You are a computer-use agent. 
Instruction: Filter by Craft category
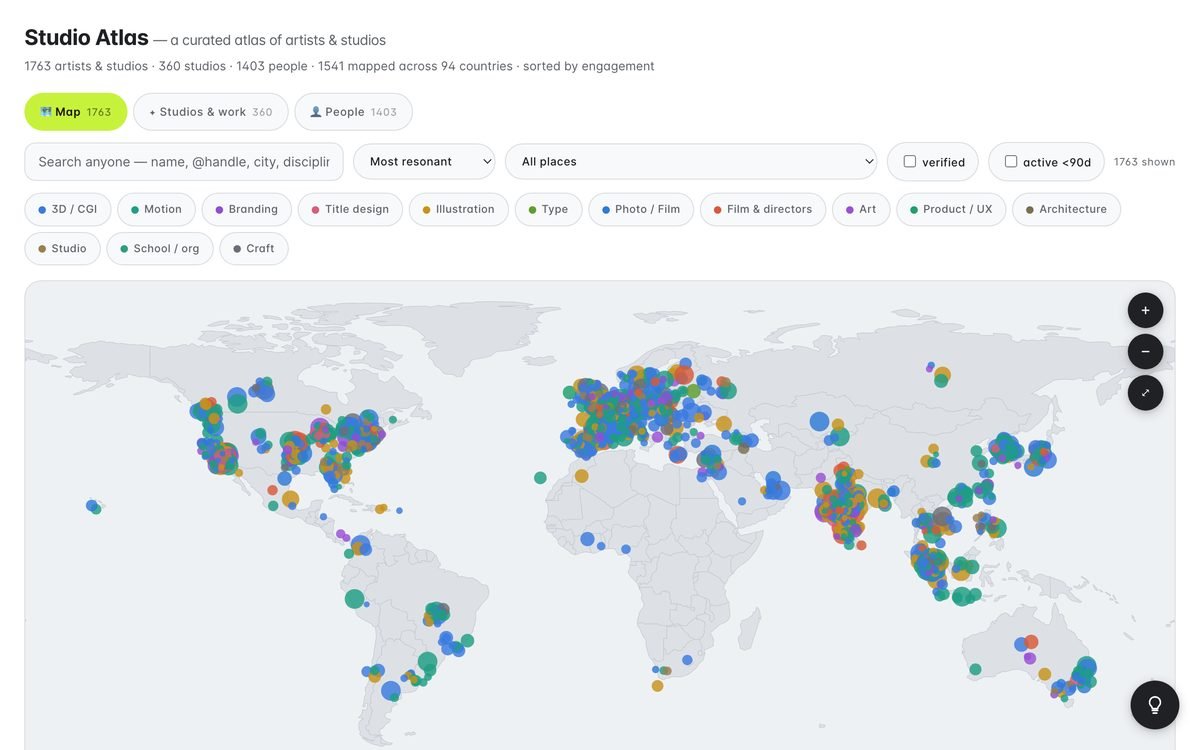coord(254,249)
